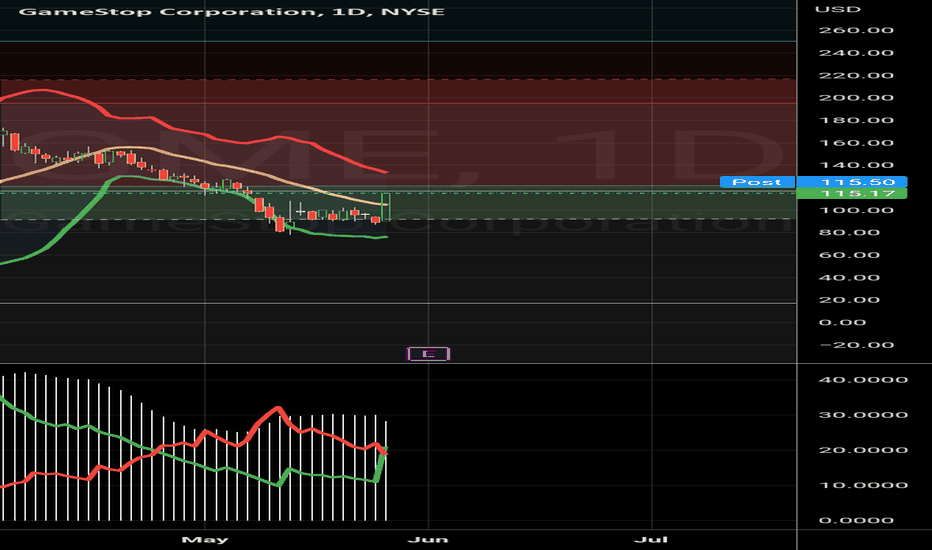The image size is (932, 550).
Task: Click the 'Jul' label on the time axis
Action: [x=651, y=540]
